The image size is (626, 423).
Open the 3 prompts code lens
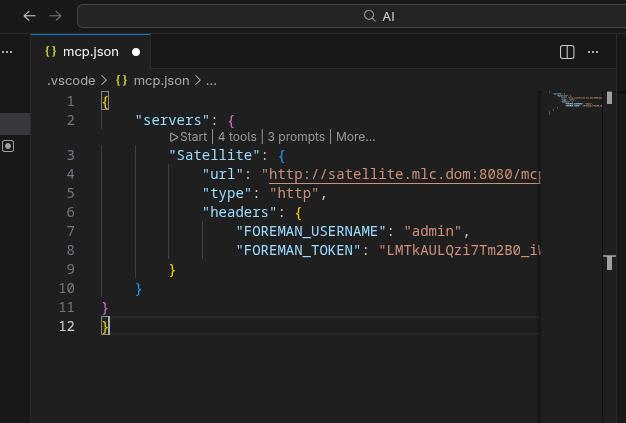point(296,137)
